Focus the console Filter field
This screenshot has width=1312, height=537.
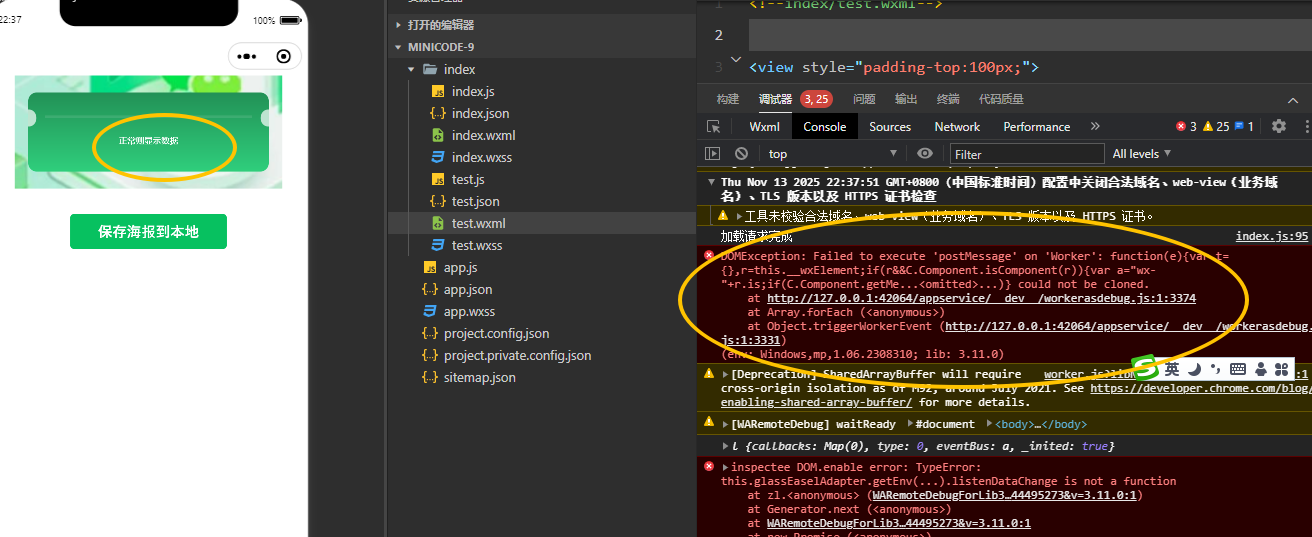pos(1025,154)
